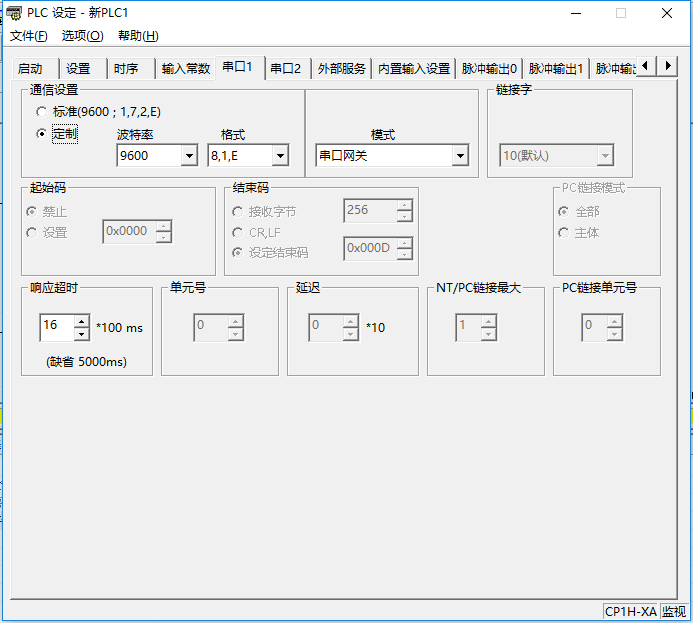This screenshot has height=623, width=693.
Task: Switch to the 串口2 tab
Action: (285, 69)
